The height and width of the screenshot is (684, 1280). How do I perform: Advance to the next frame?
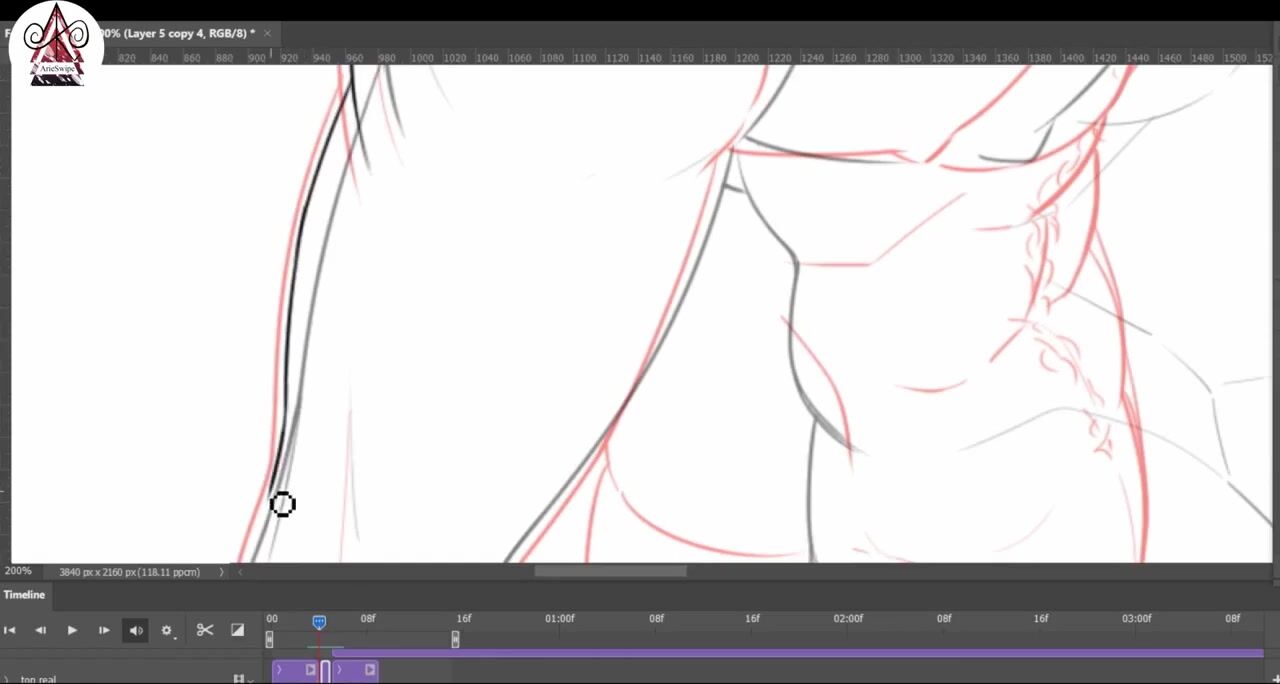[104, 630]
